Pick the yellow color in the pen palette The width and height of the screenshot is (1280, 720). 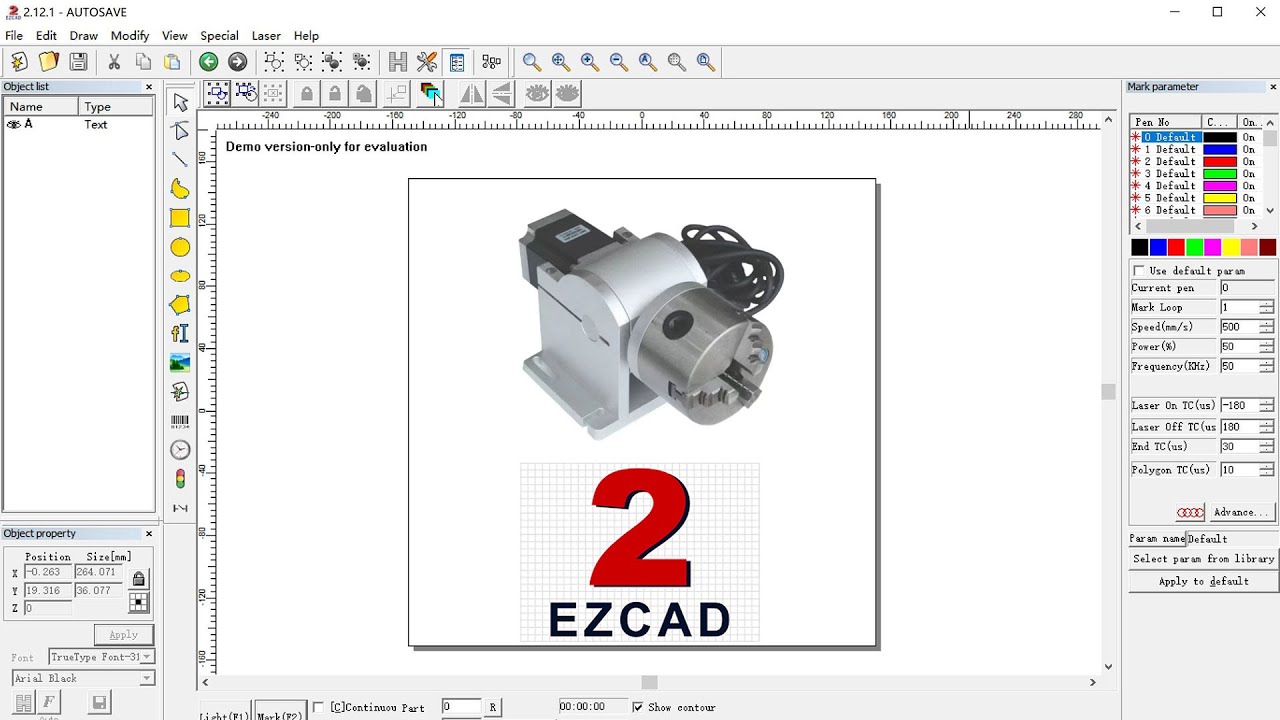click(1231, 247)
